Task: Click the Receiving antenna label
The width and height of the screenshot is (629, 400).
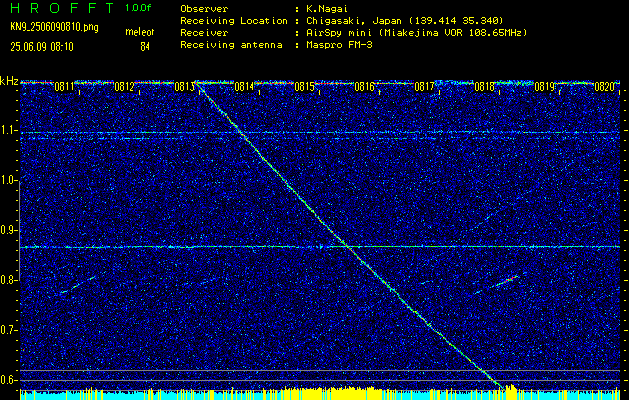Action: point(231,45)
